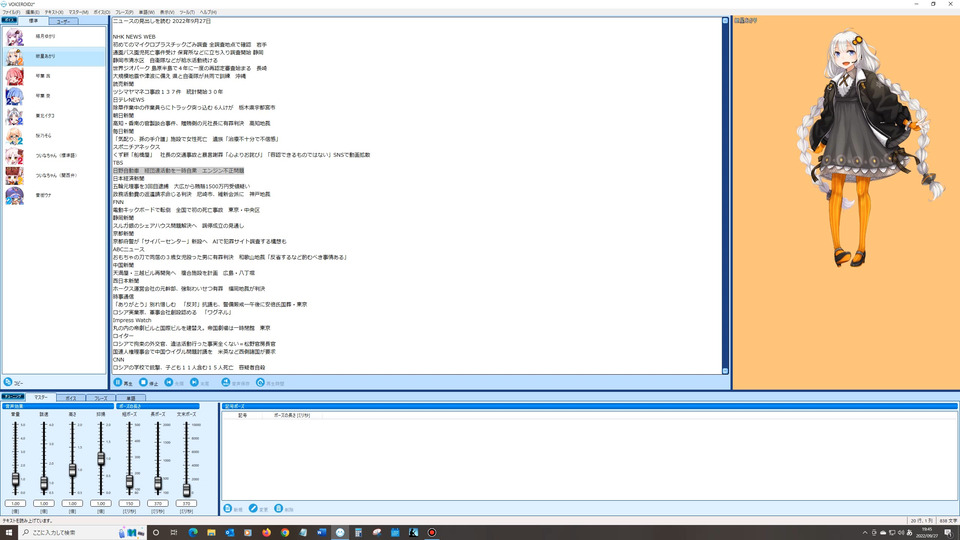Switch to the 単語 tuning tab

(130, 398)
